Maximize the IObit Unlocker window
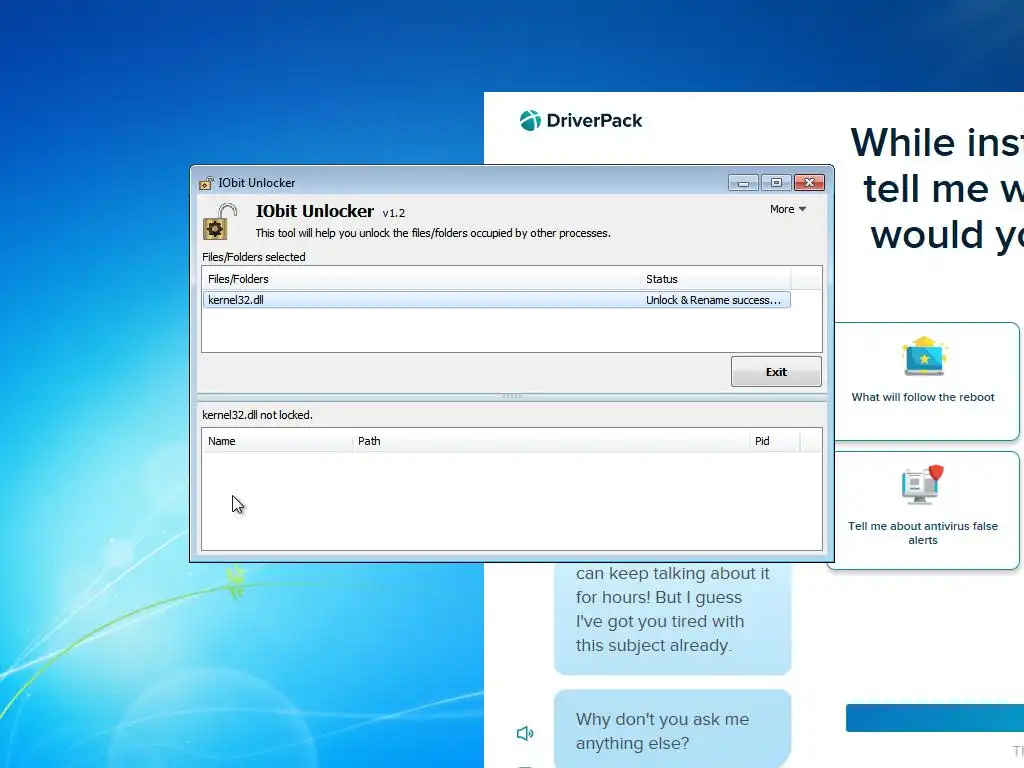The image size is (1024, 768). 776,183
